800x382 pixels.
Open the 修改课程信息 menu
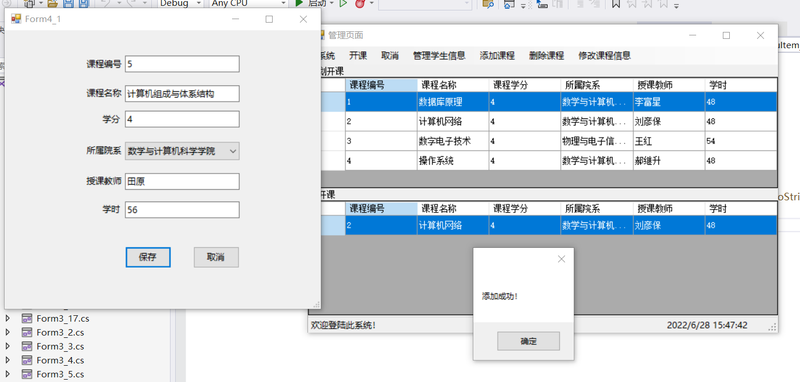click(605, 56)
